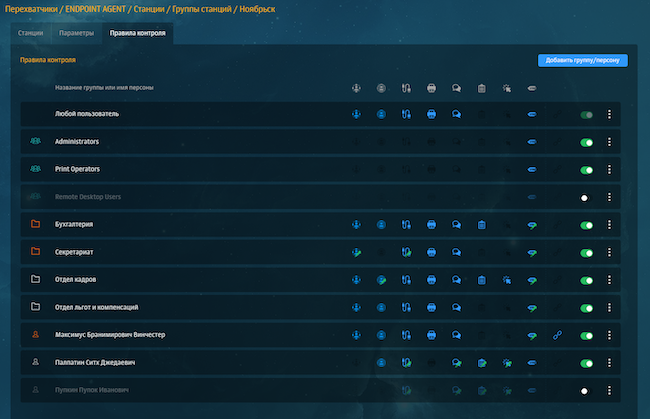Select Отдел льгот и компенсаций row name
The image size is (650, 419).
tap(97, 308)
